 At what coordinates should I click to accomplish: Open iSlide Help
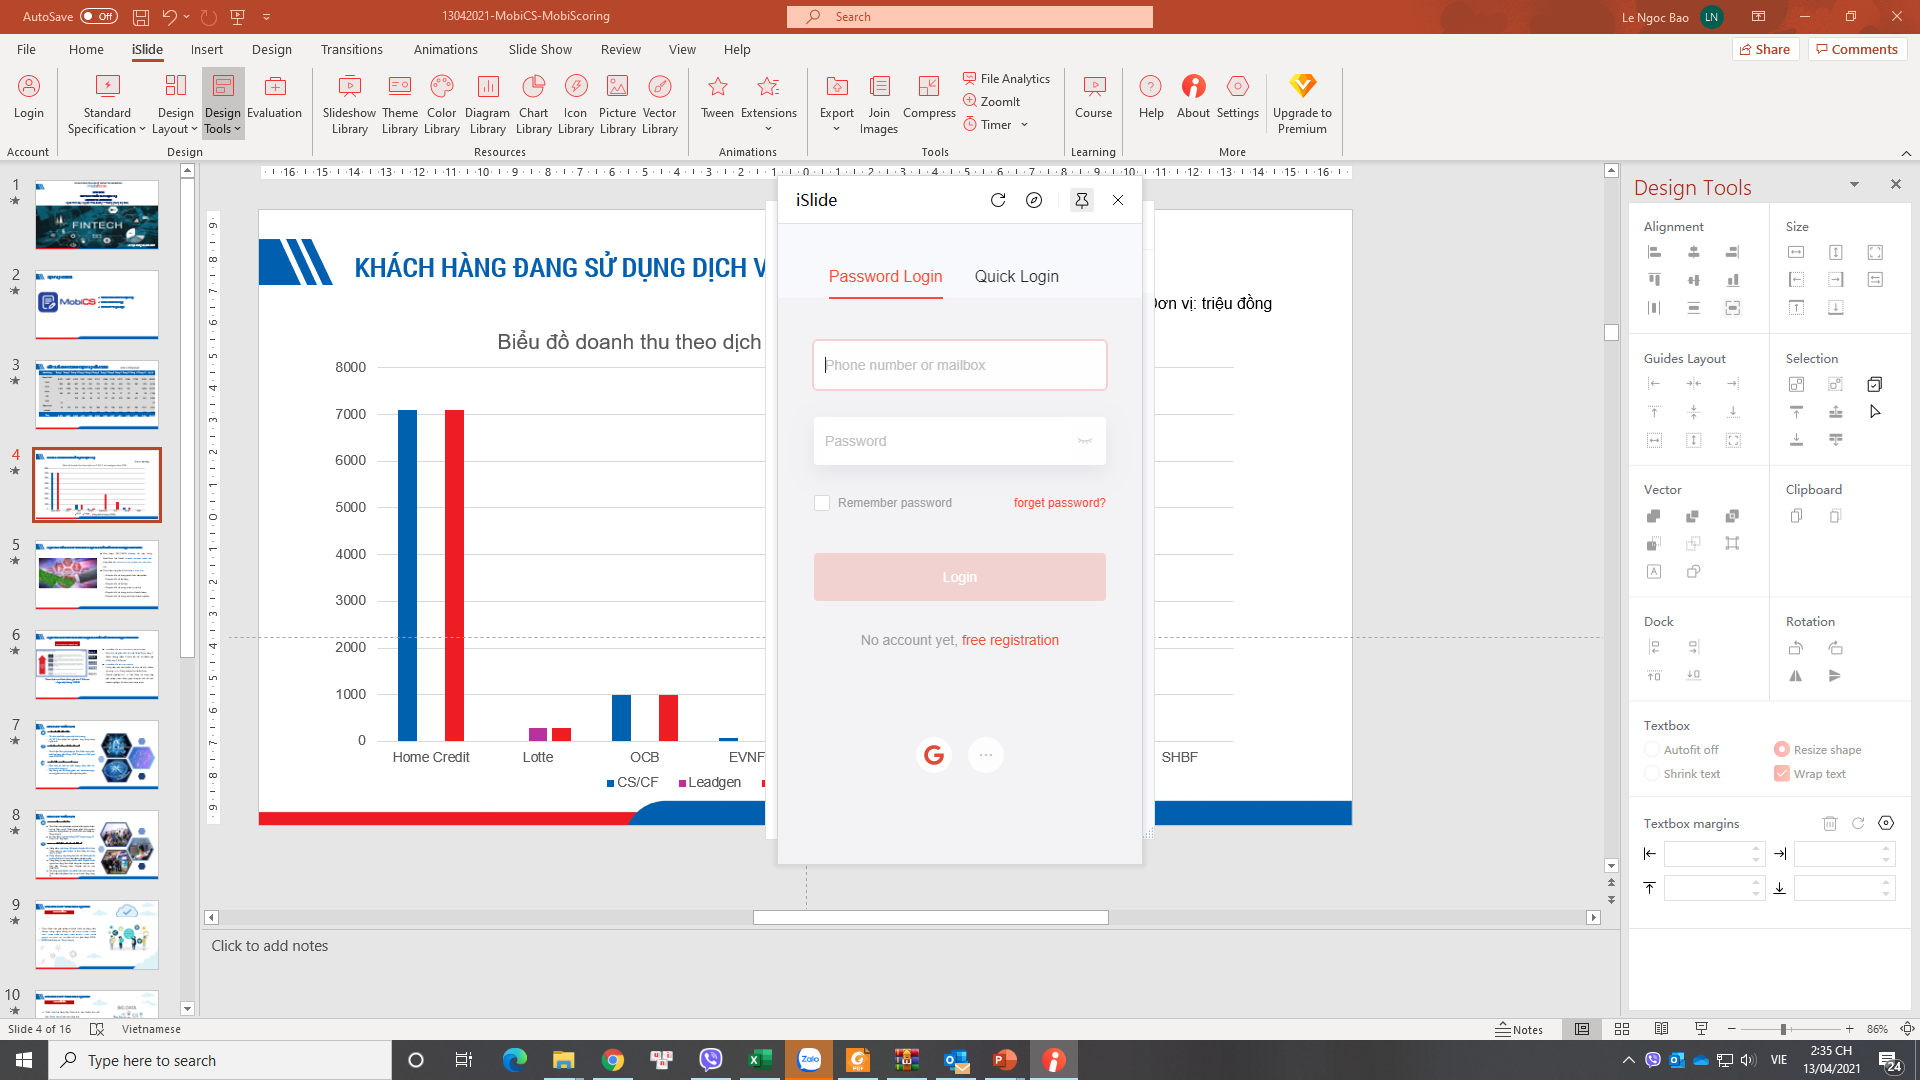tap(1151, 97)
